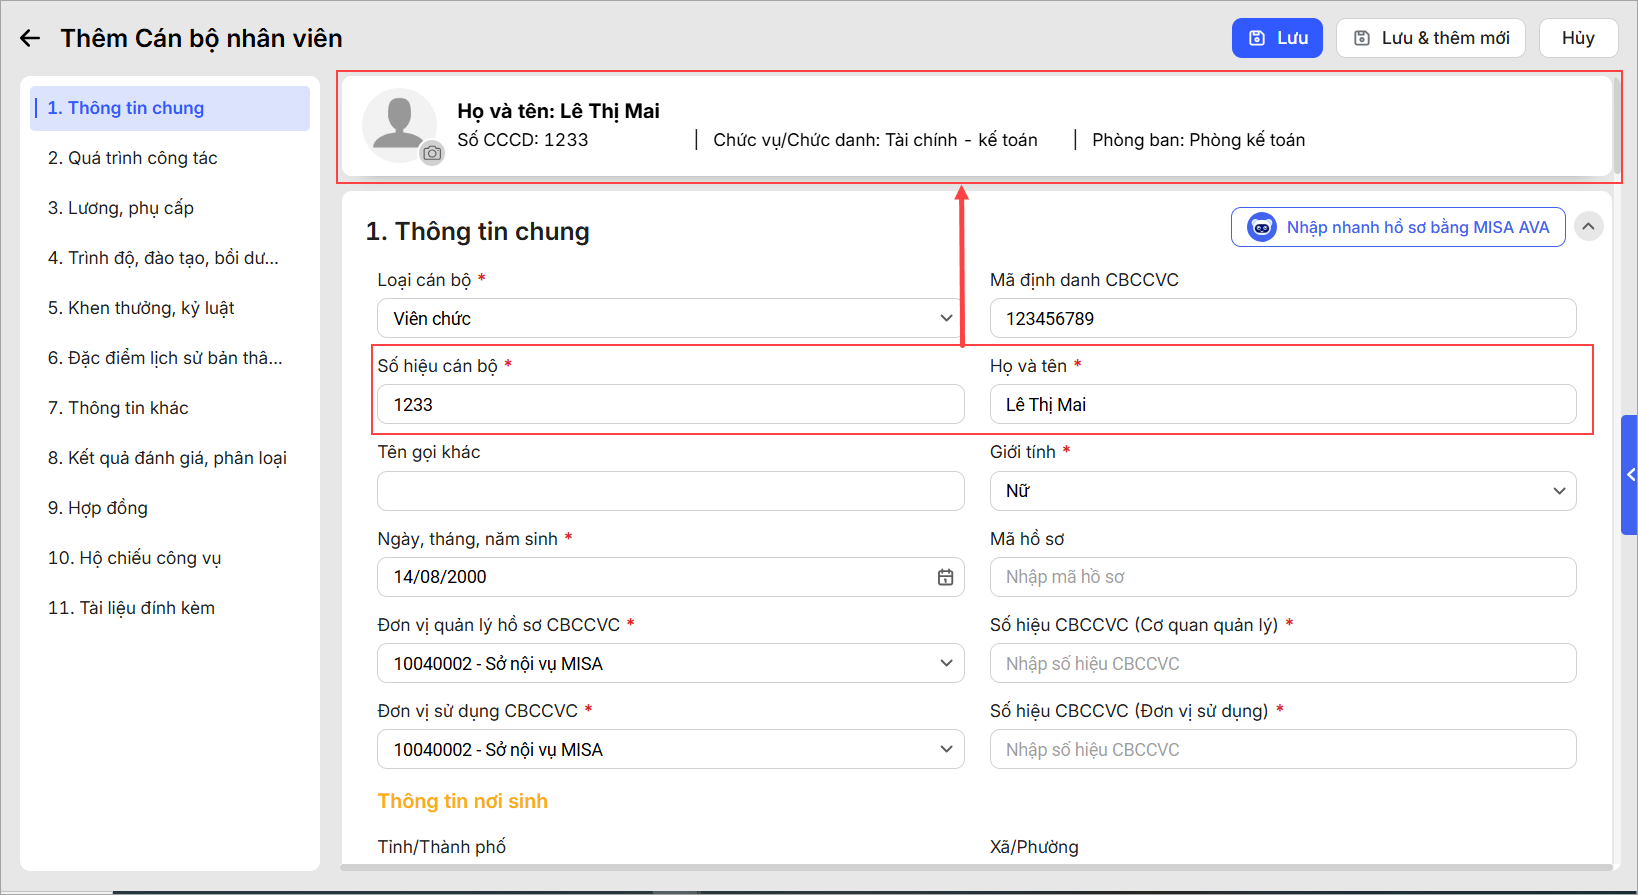Screen dimensions: 1638x895
Task: Switch to Lương, phụ cấp section
Action: point(121,208)
